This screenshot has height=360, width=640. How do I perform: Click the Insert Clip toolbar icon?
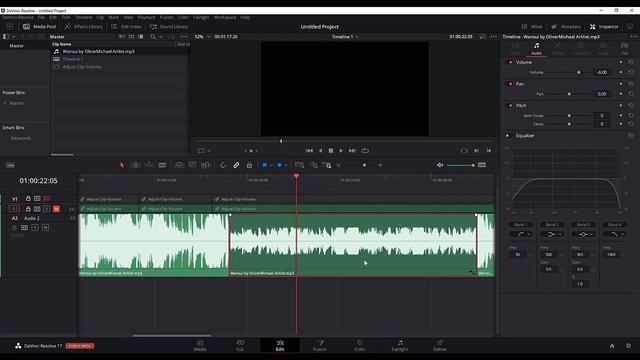click(179, 165)
